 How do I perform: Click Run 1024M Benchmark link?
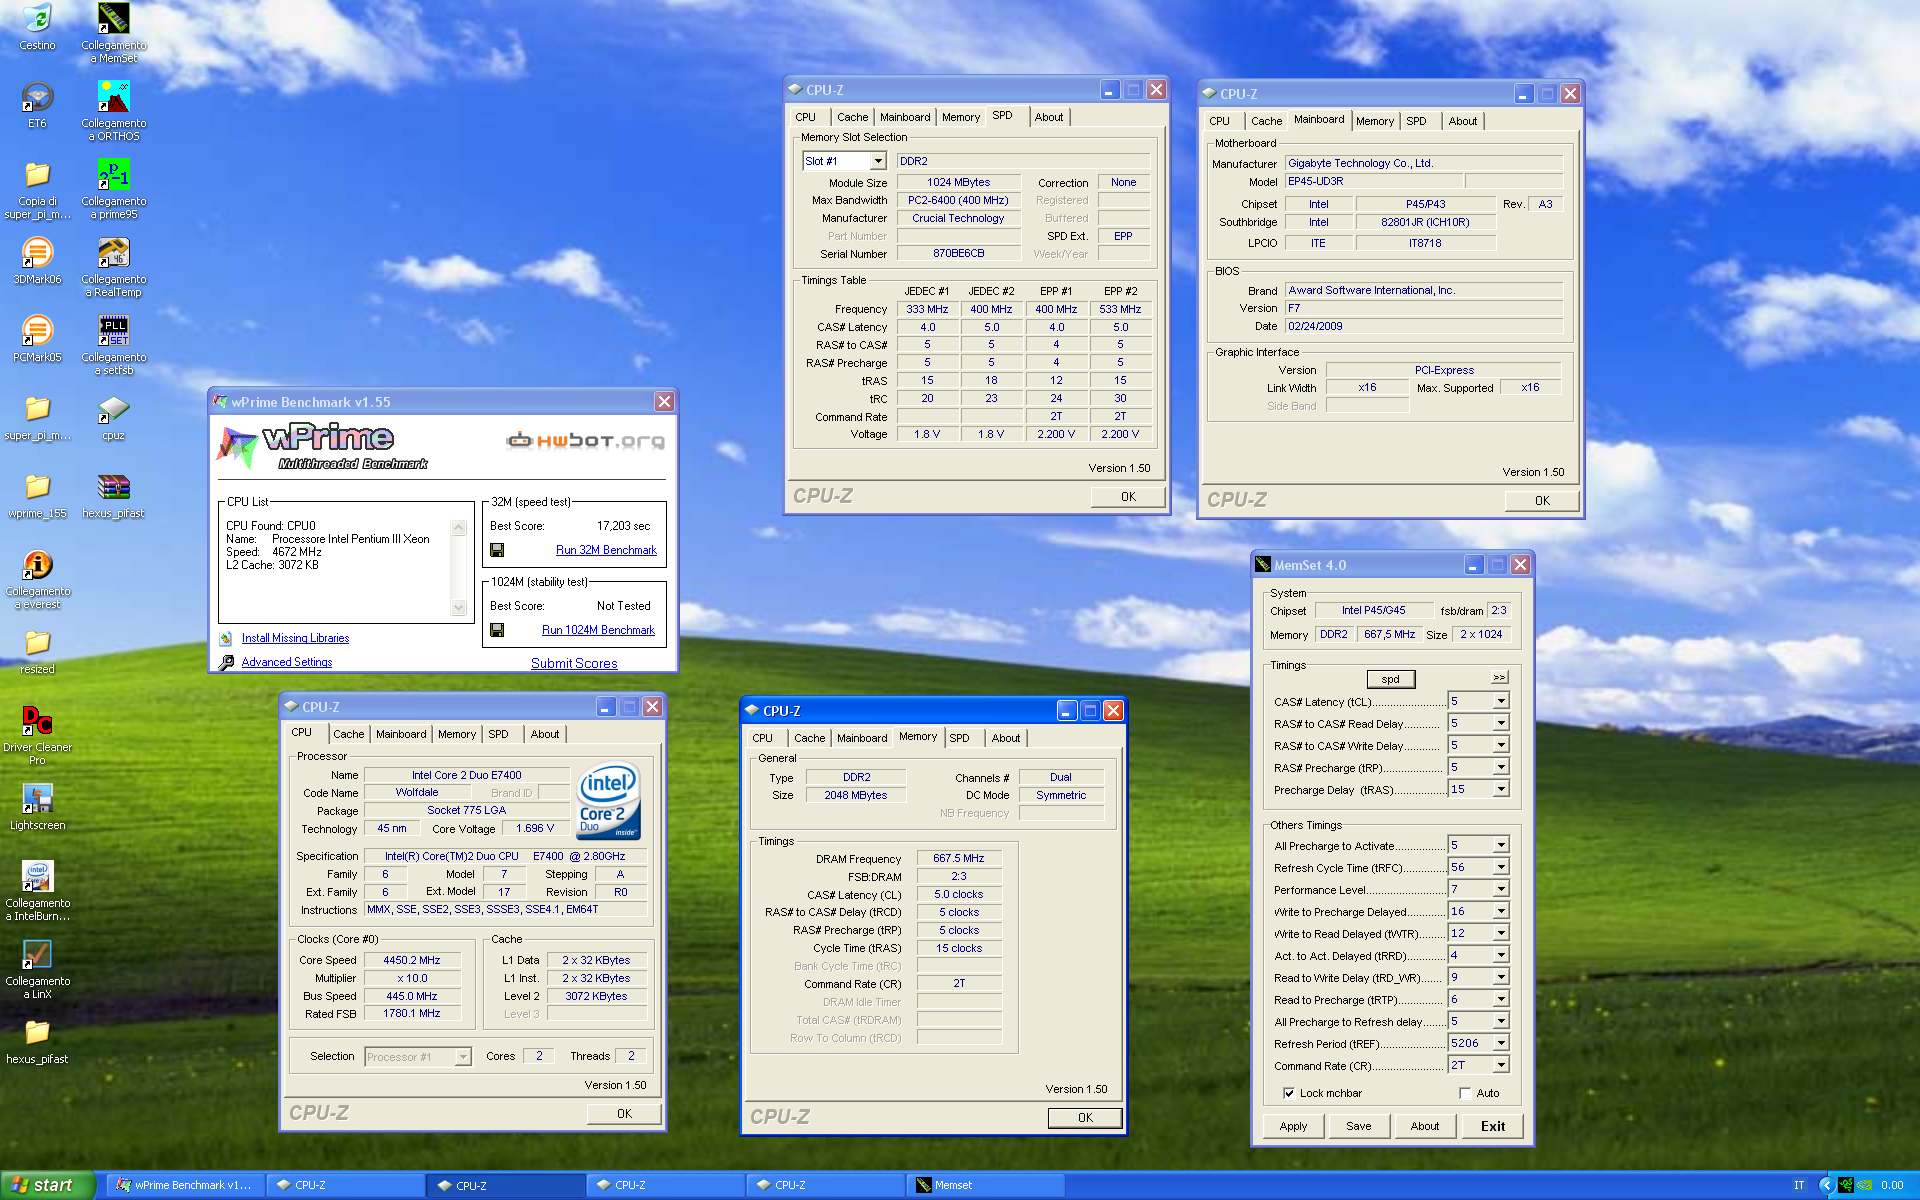(598, 630)
